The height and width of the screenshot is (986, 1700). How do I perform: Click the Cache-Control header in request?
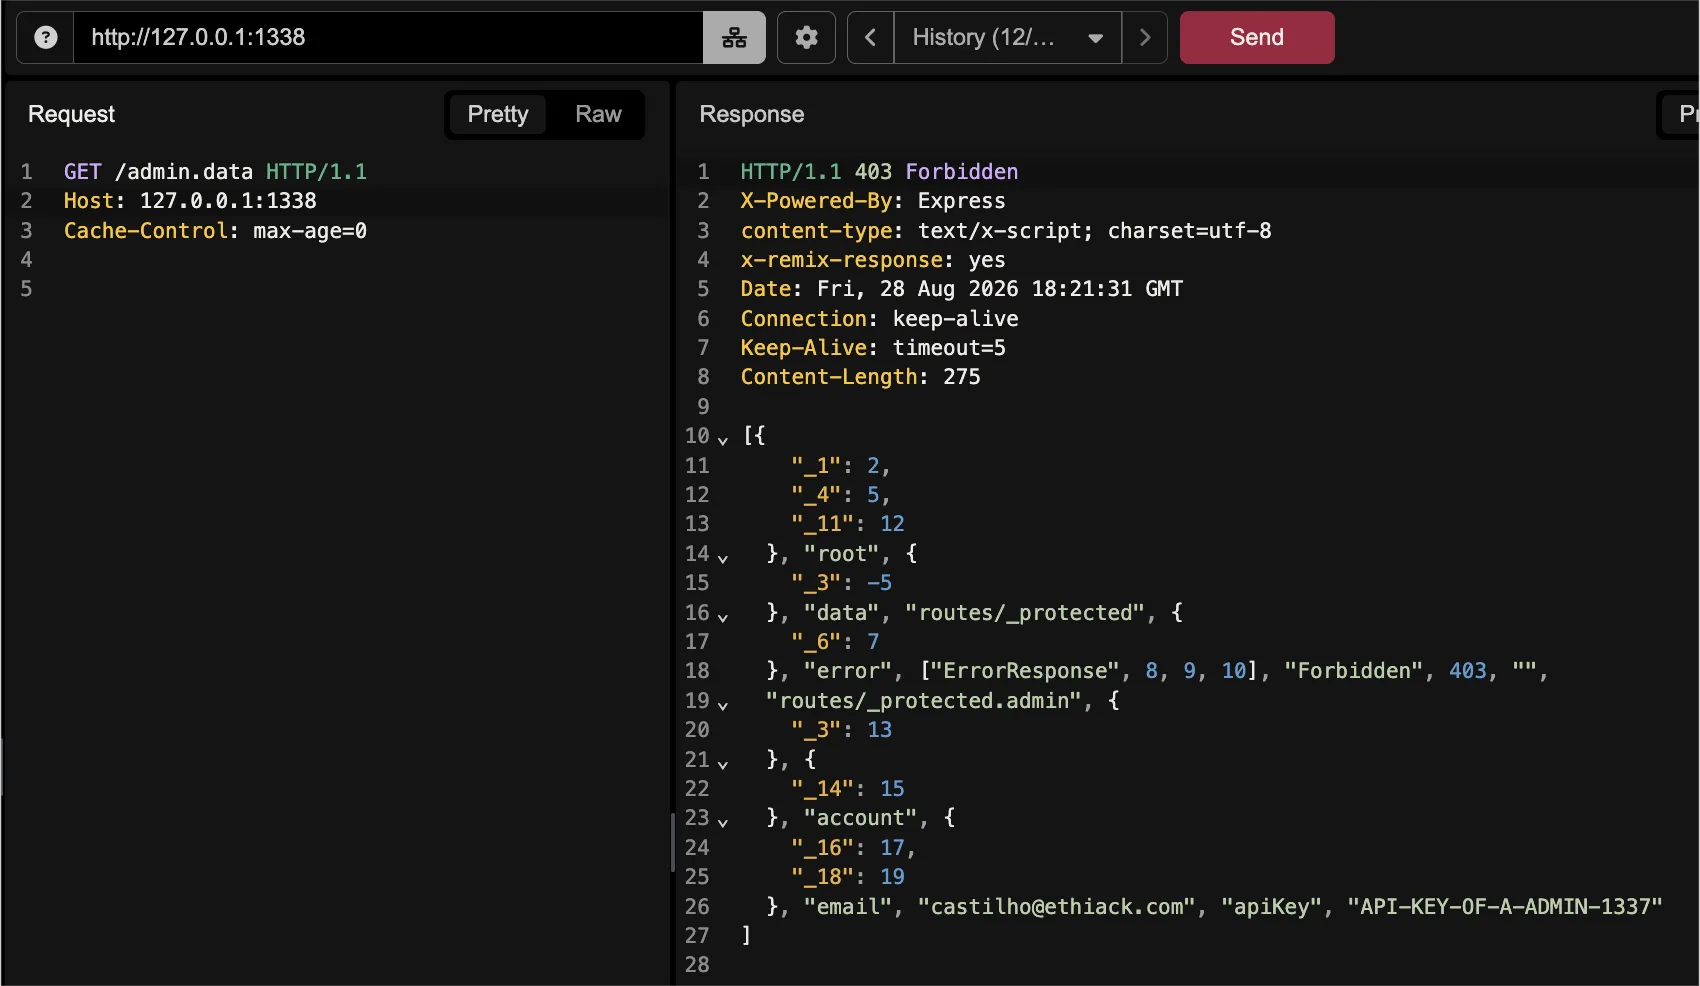tap(215, 231)
